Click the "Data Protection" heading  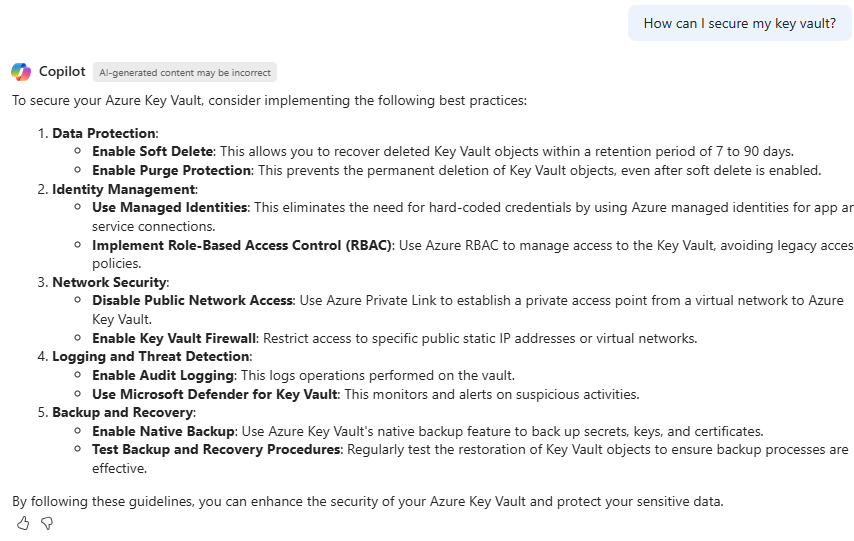click(104, 133)
